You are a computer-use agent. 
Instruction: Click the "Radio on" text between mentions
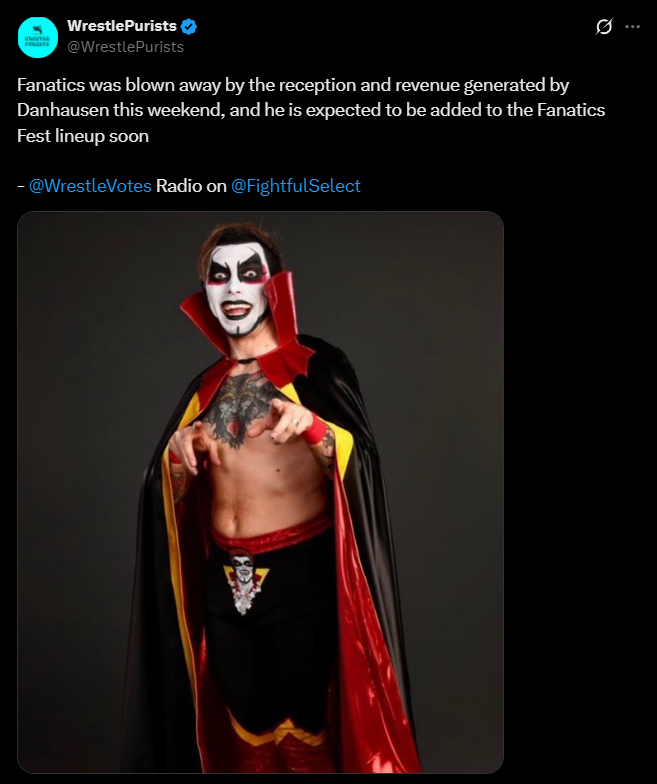click(191, 186)
